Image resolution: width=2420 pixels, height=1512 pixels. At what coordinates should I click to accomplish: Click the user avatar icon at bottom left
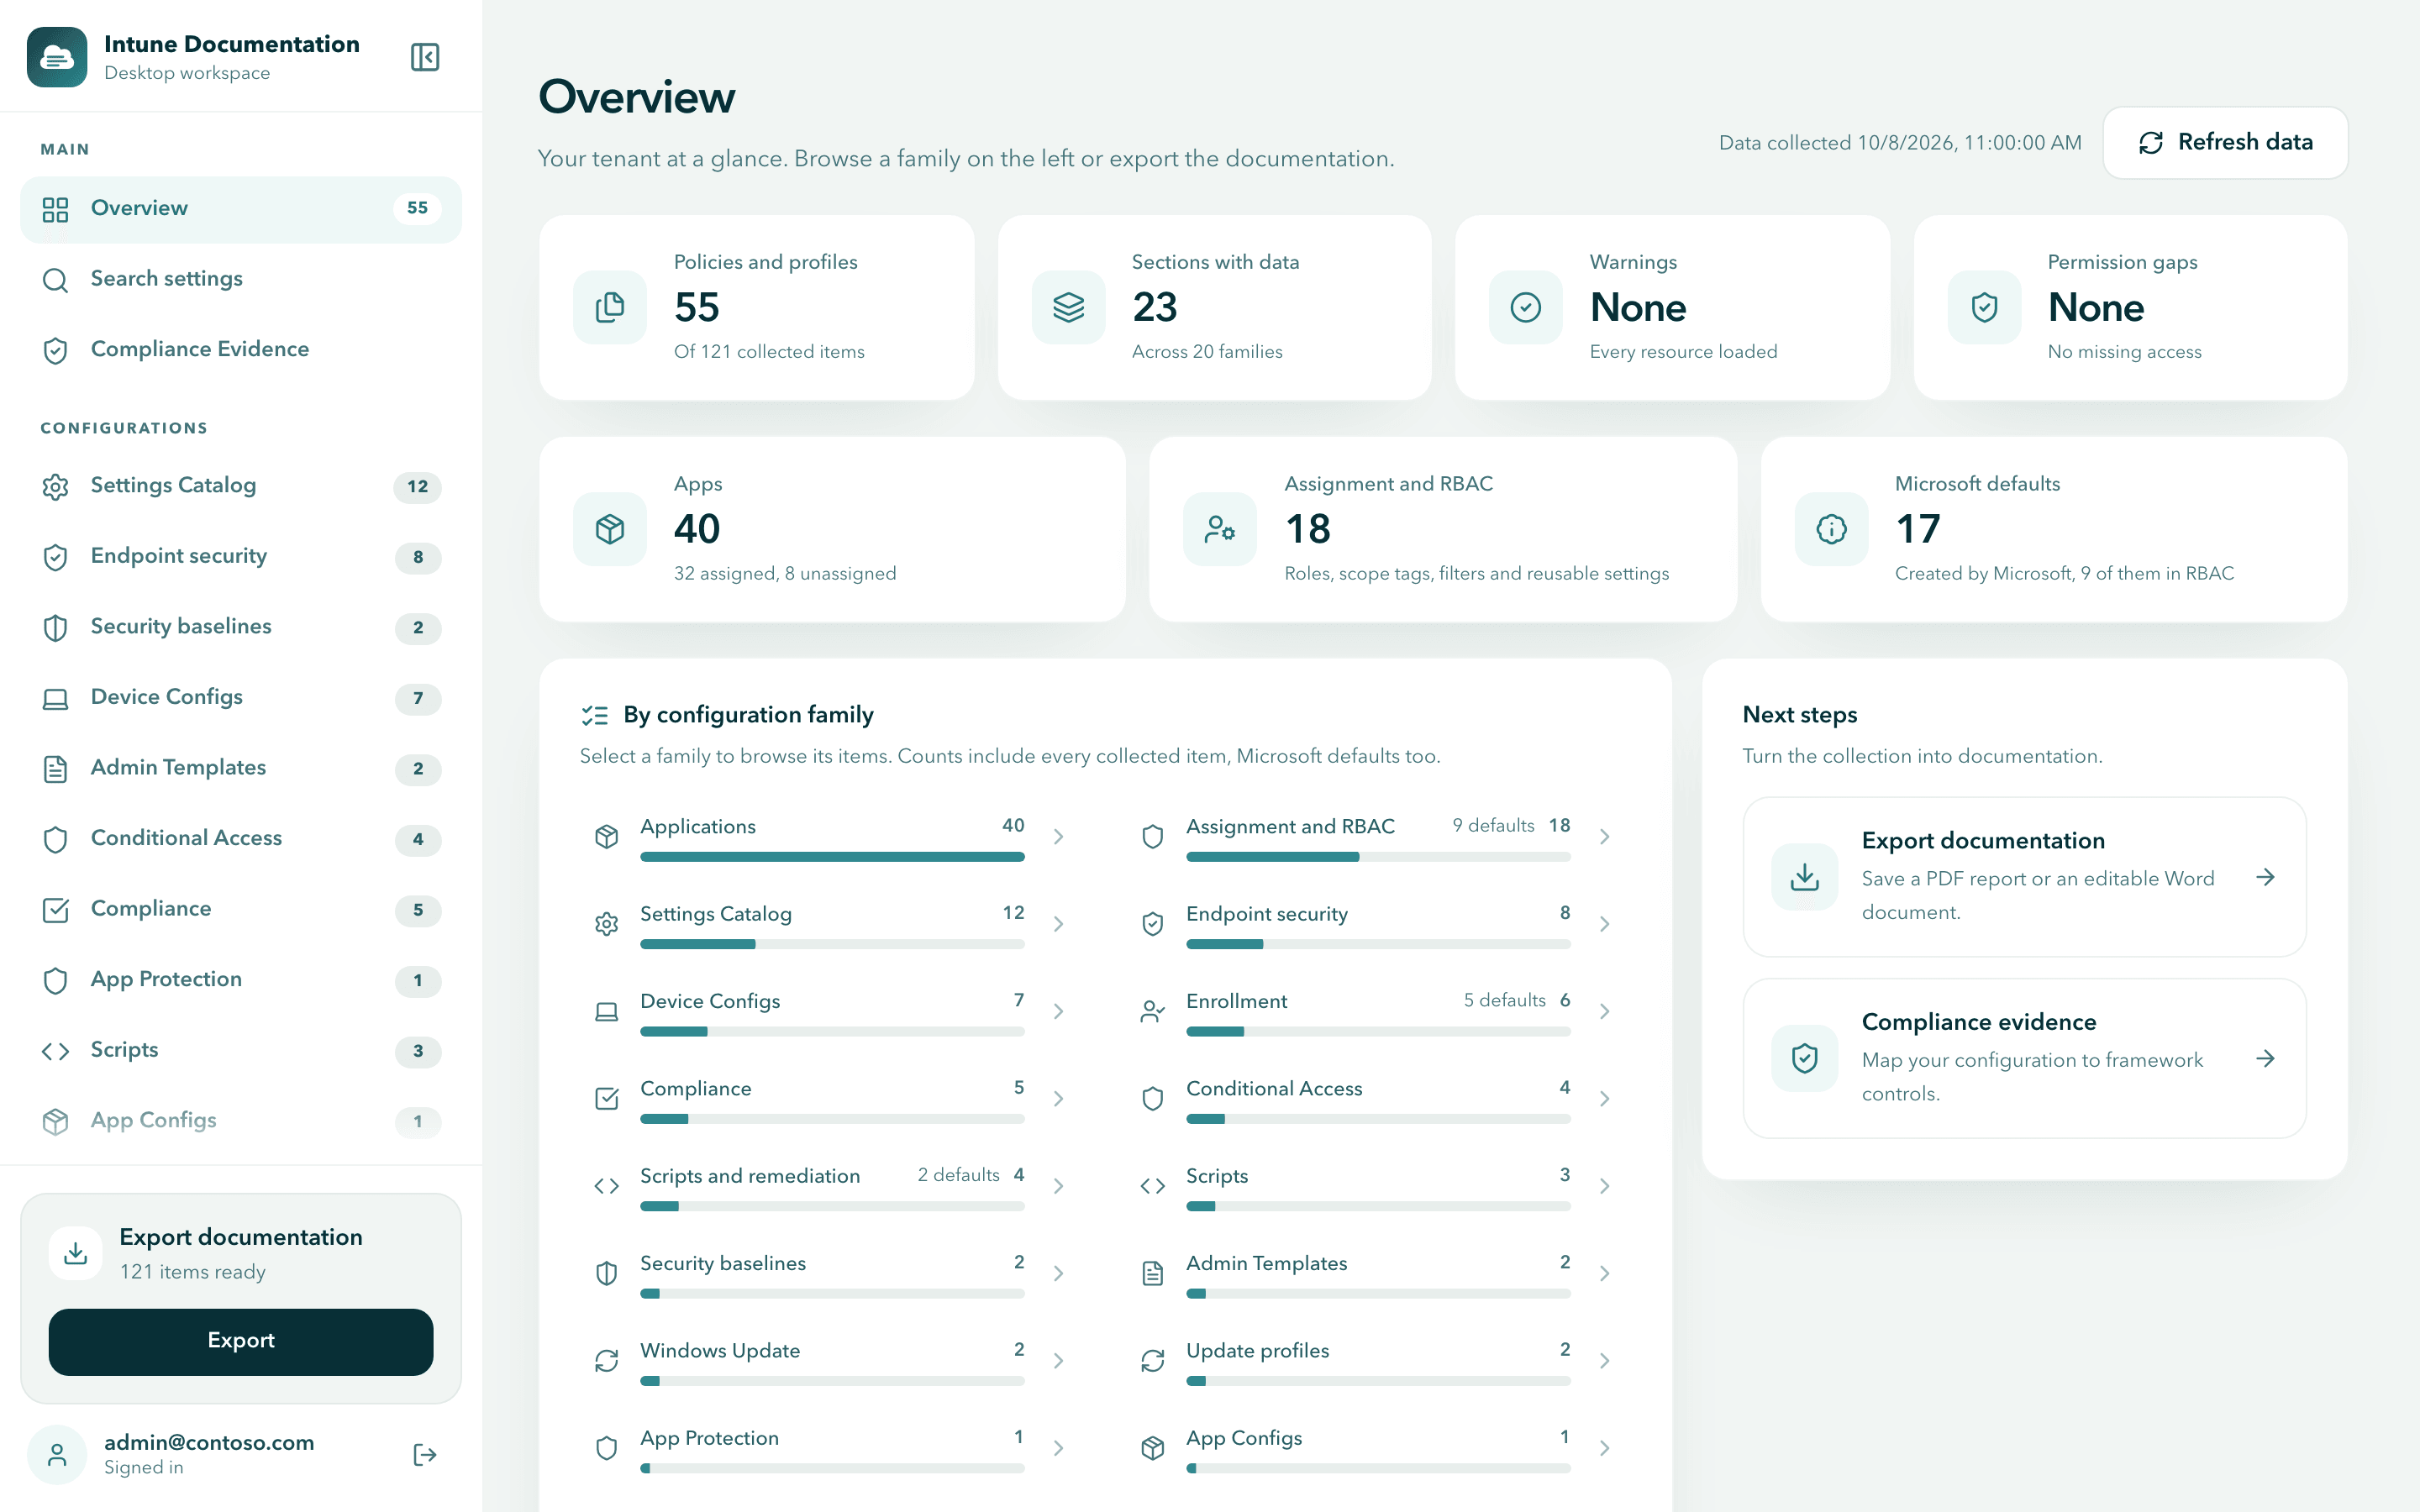click(x=57, y=1454)
